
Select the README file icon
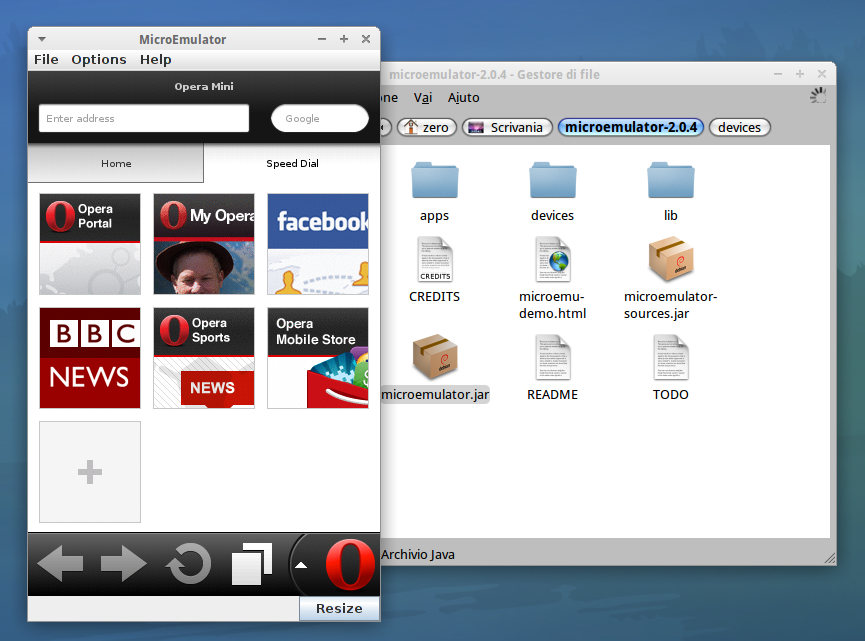coord(553,357)
